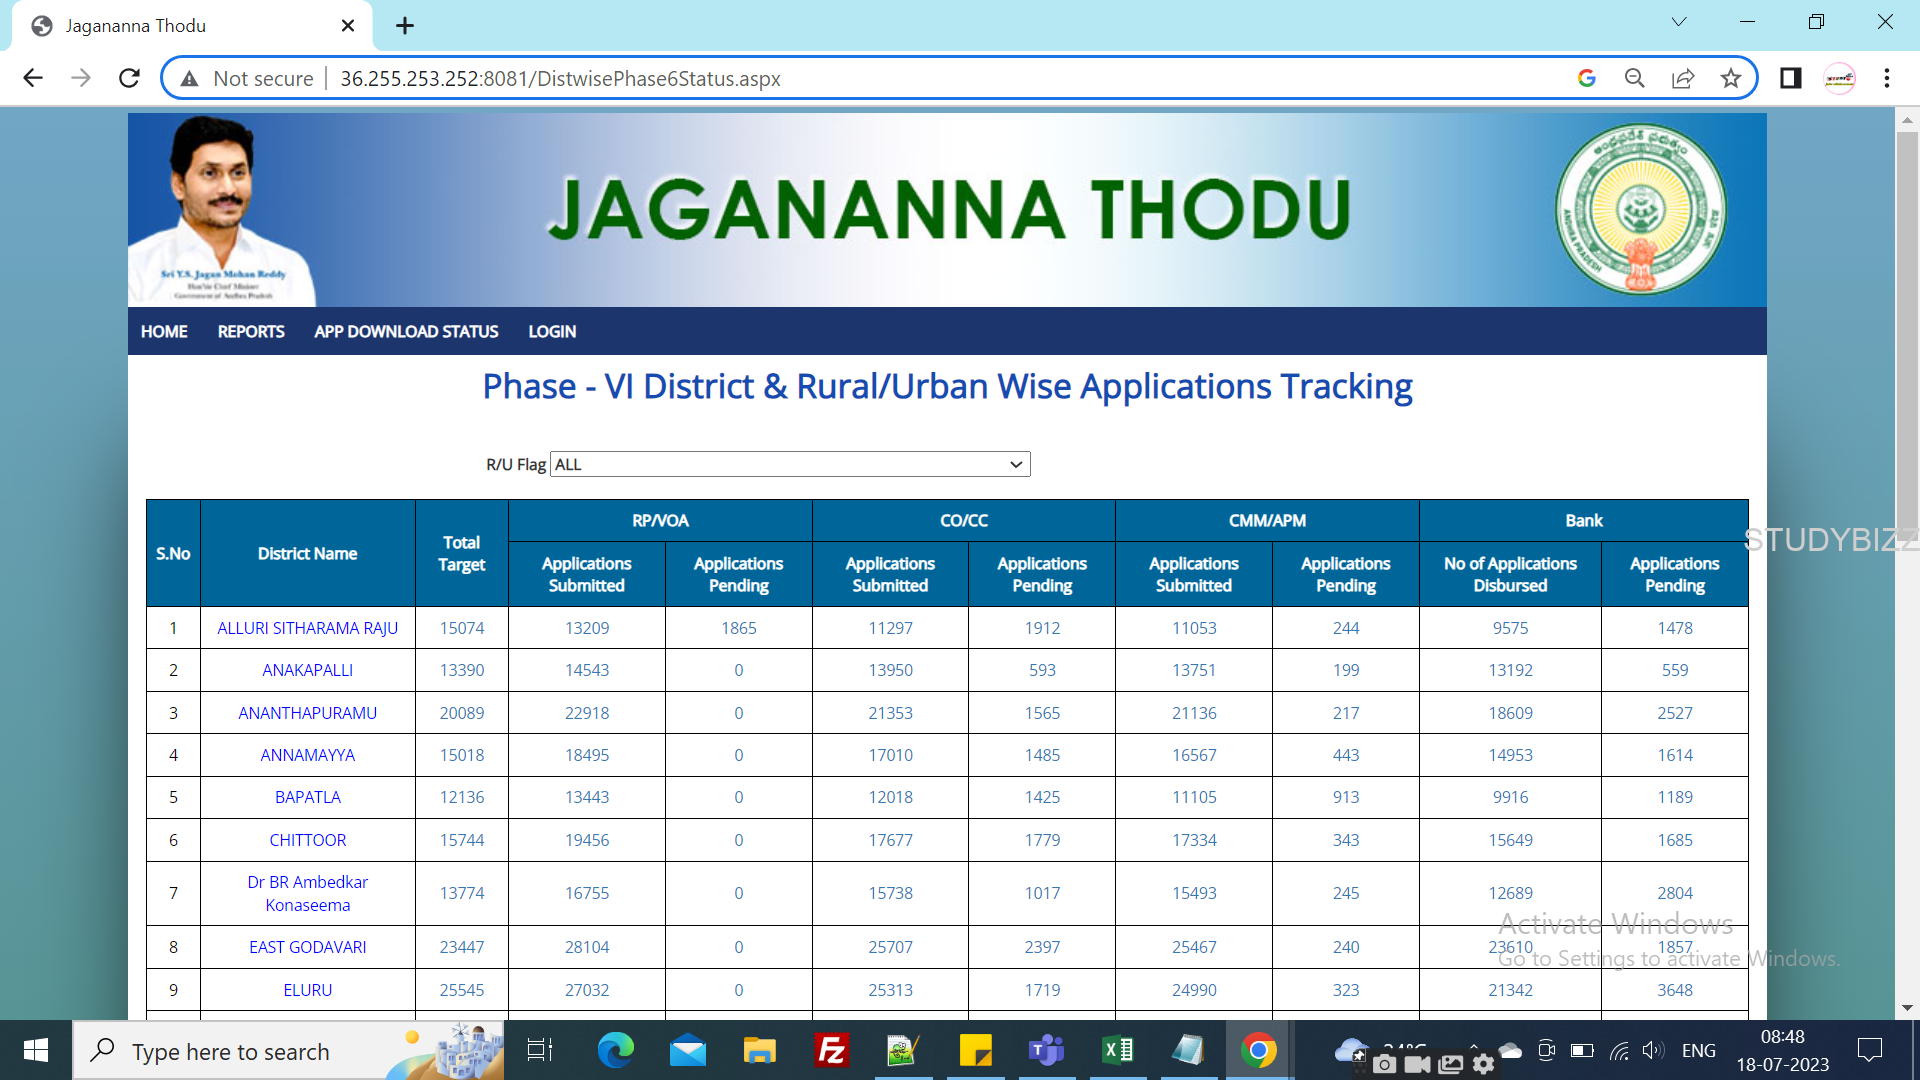The image size is (1920, 1080).
Task: Open the tab search chevron at top right
Action: click(1680, 21)
